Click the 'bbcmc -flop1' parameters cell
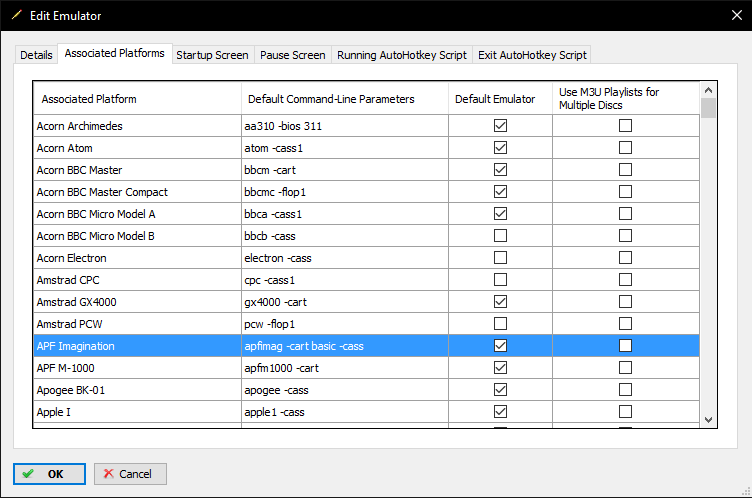This screenshot has height=498, width=752. pyautogui.click(x=345, y=192)
